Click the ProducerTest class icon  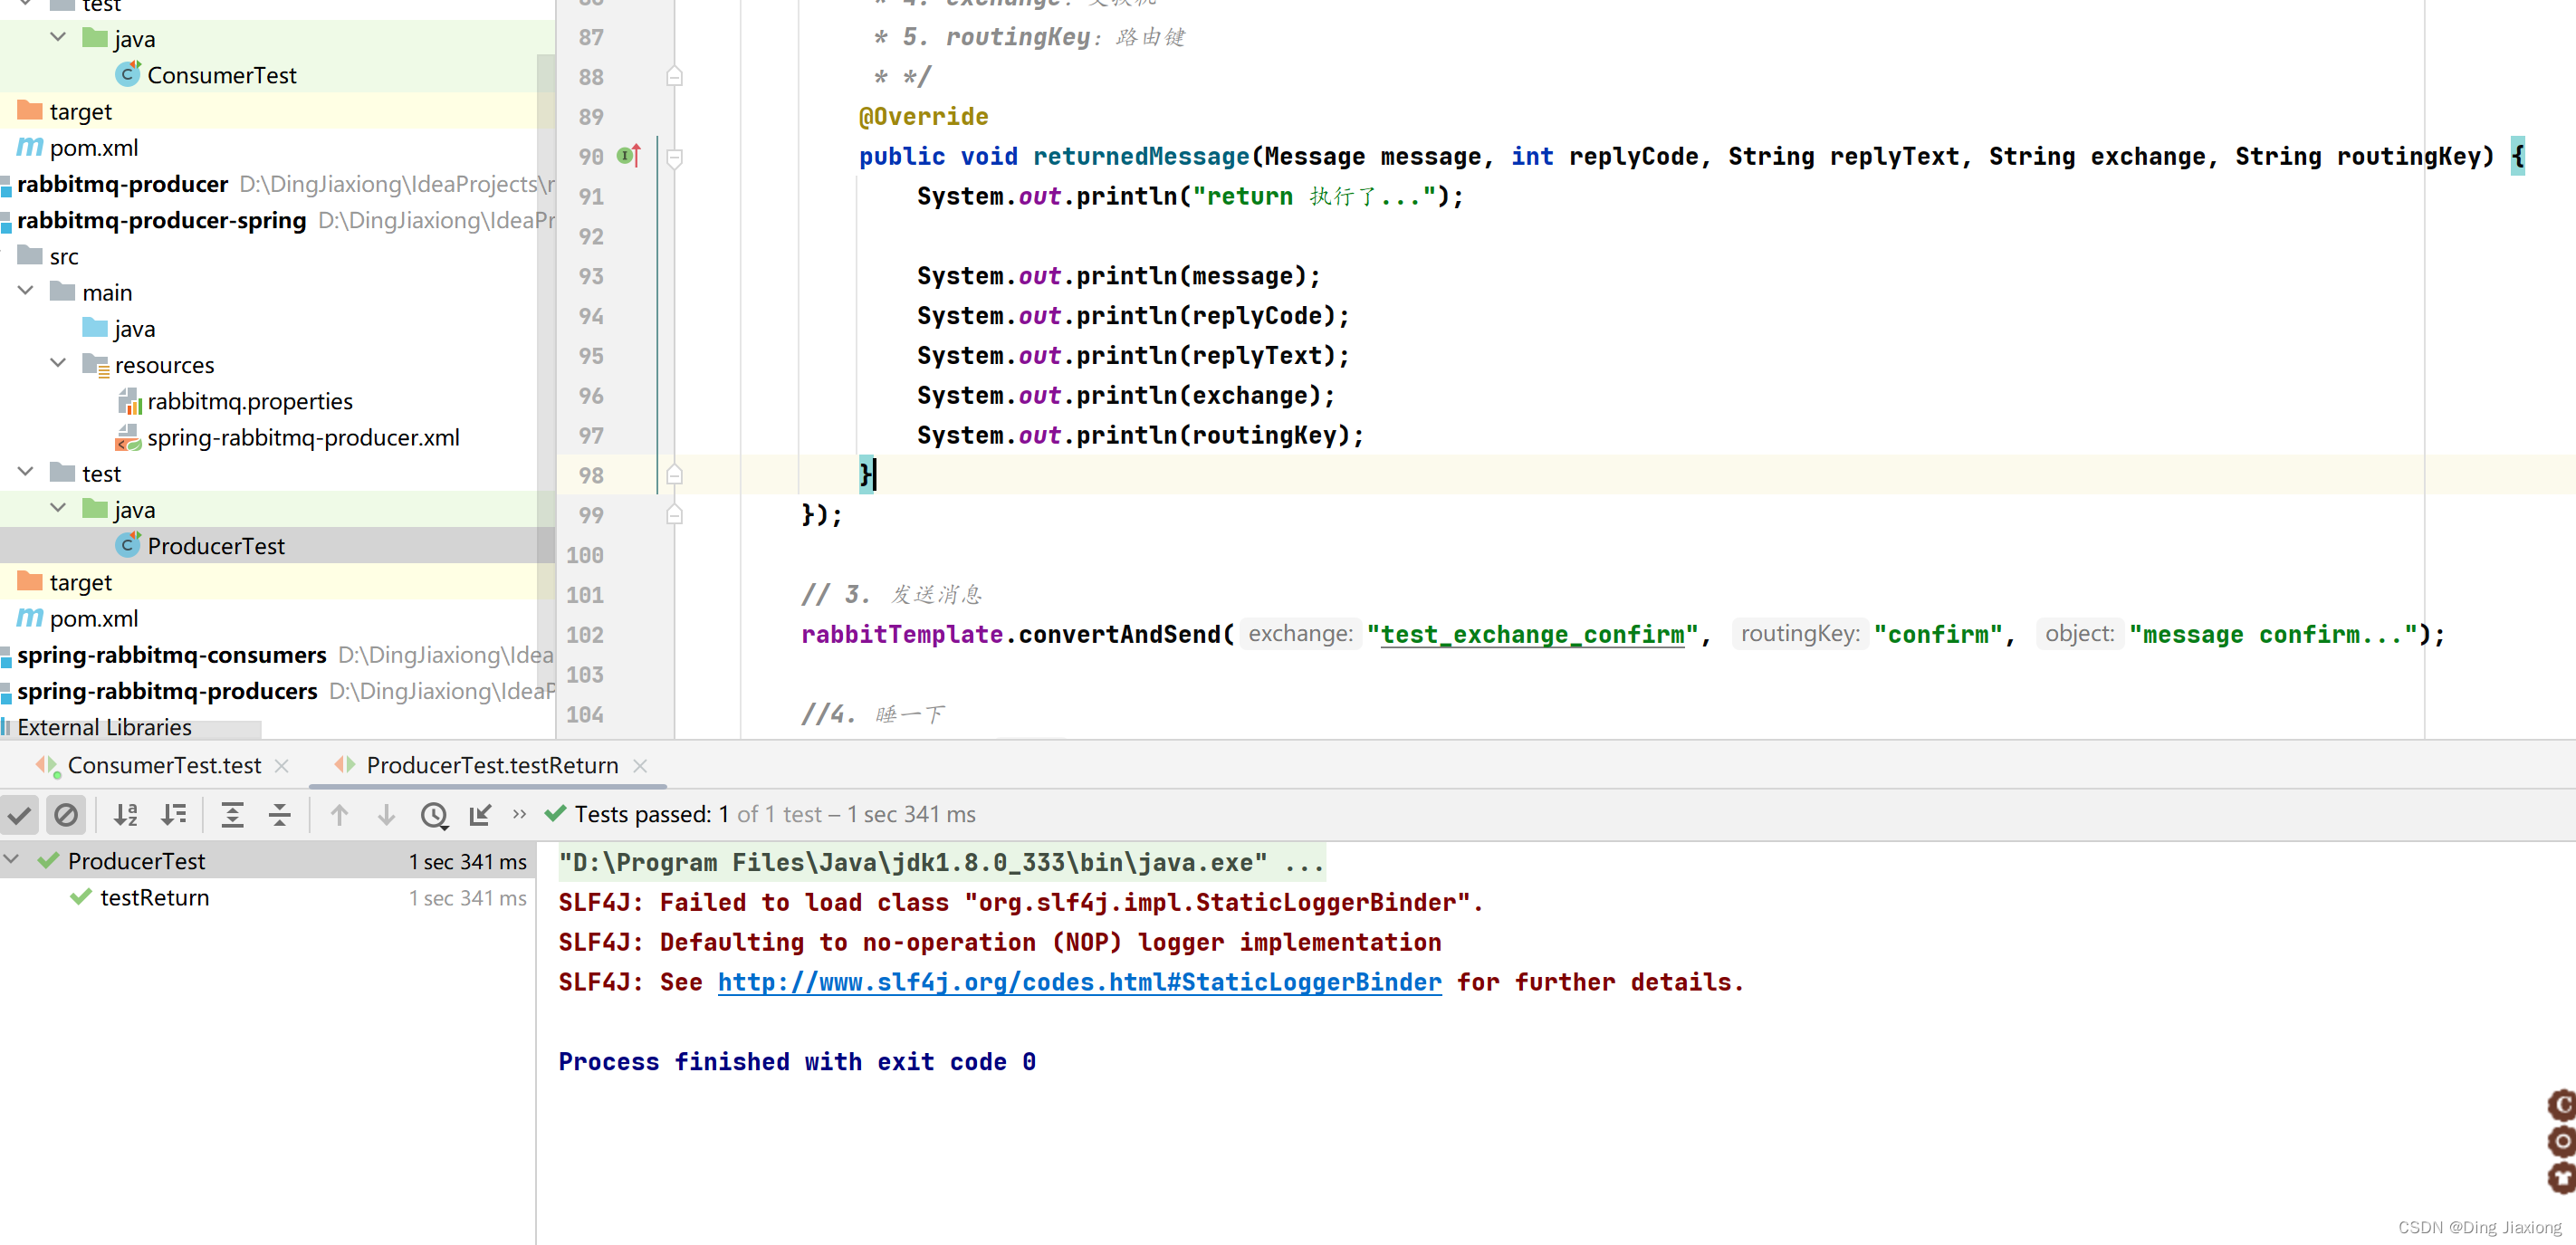128,545
